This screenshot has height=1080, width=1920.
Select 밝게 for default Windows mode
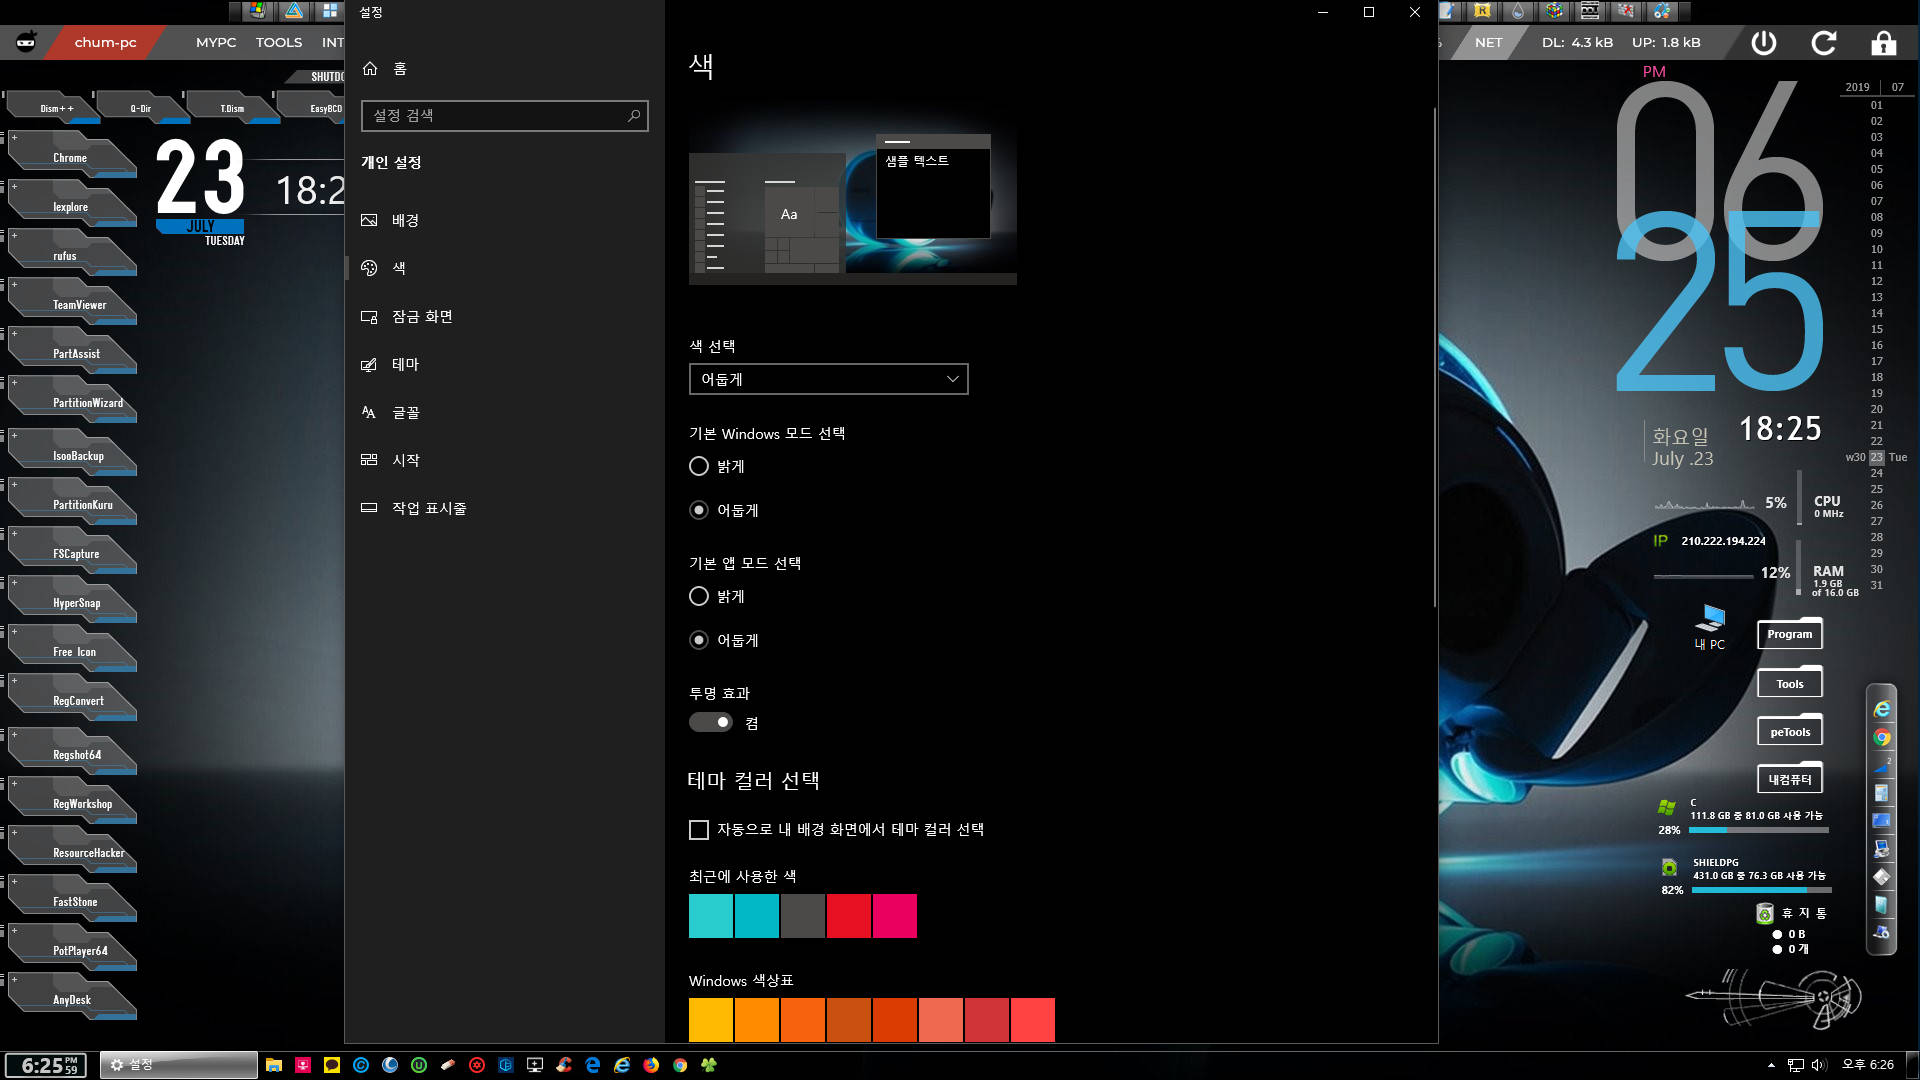click(699, 466)
